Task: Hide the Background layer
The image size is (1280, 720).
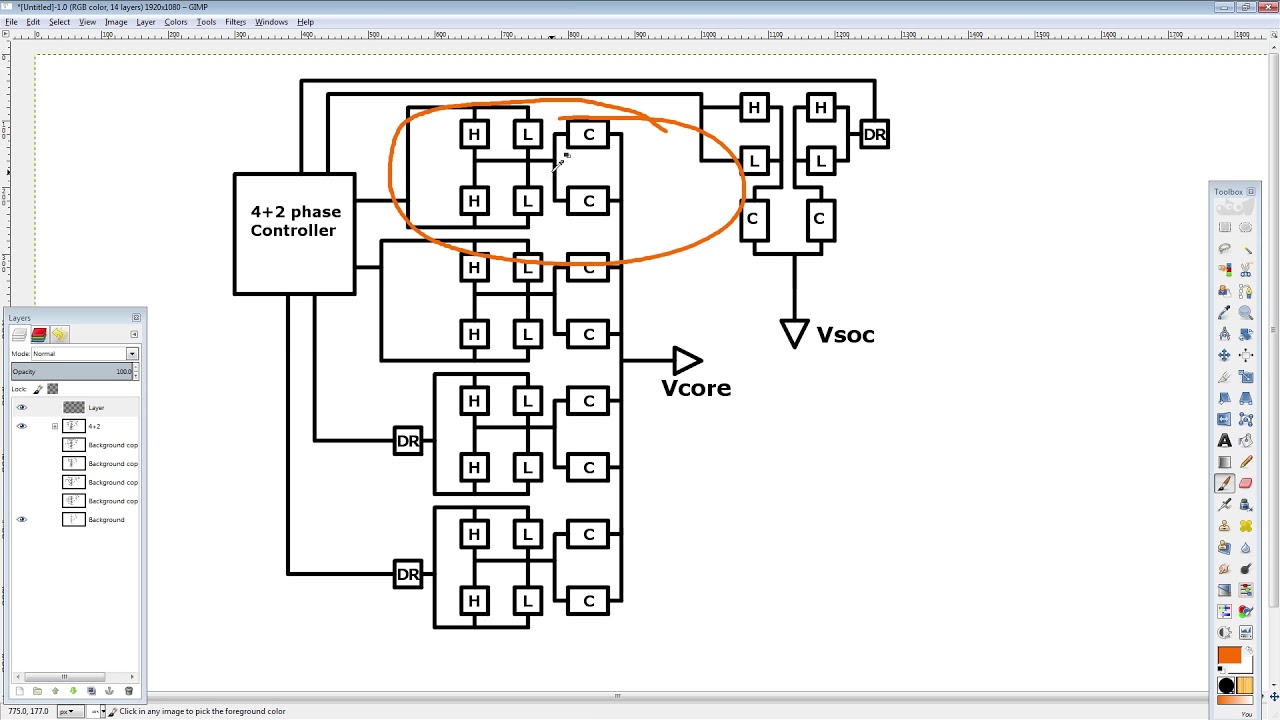Action: (x=21, y=519)
